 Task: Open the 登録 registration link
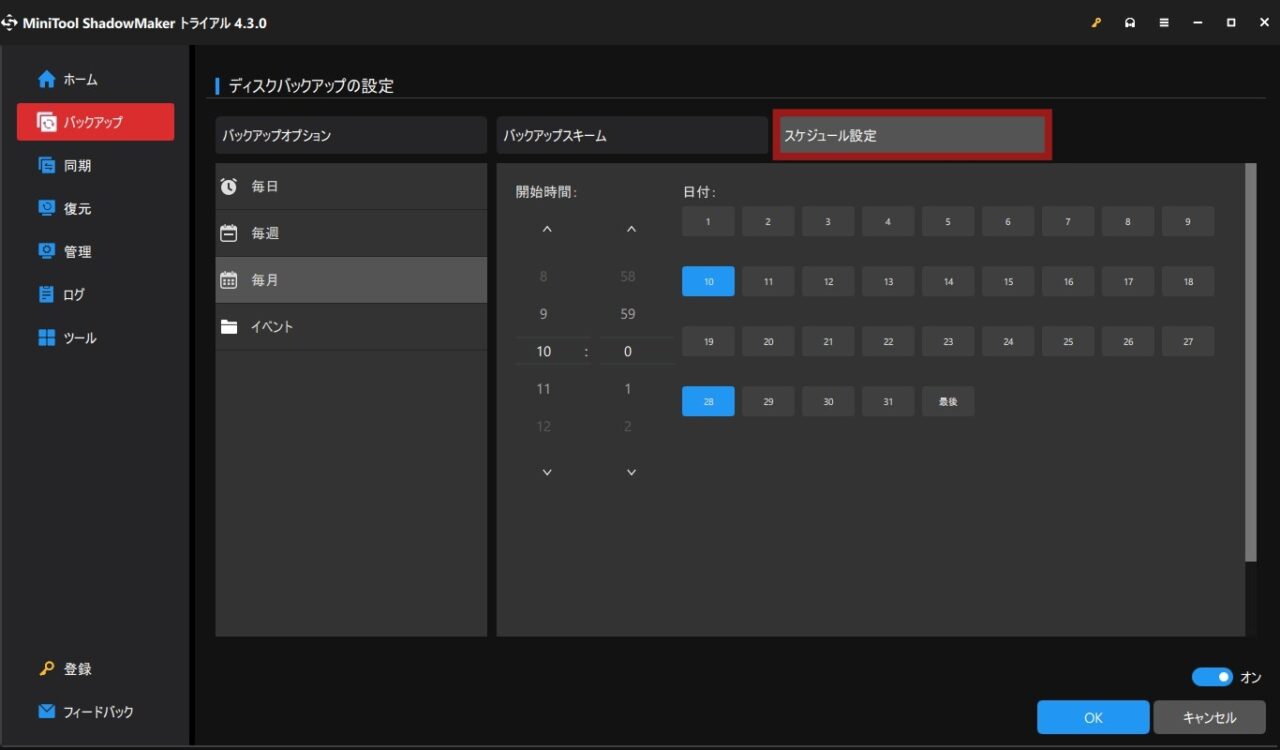[78, 669]
